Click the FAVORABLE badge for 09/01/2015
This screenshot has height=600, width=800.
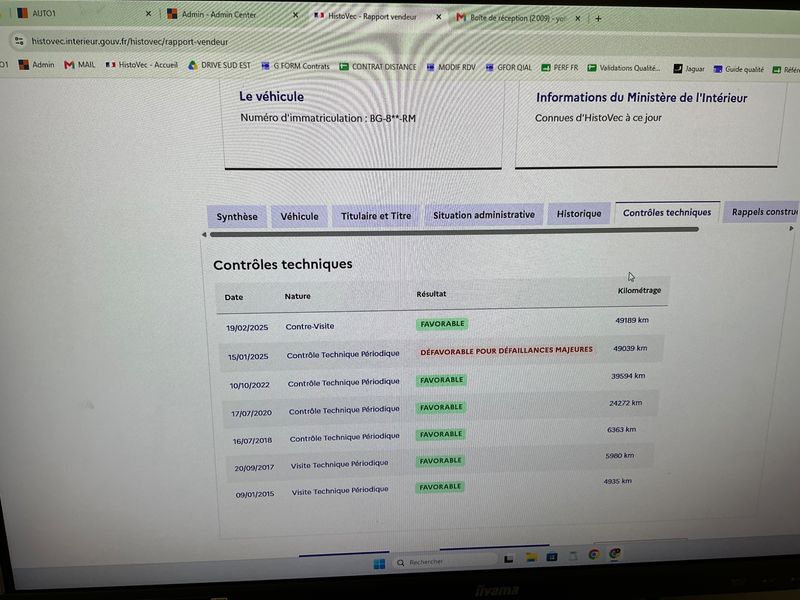coord(440,487)
